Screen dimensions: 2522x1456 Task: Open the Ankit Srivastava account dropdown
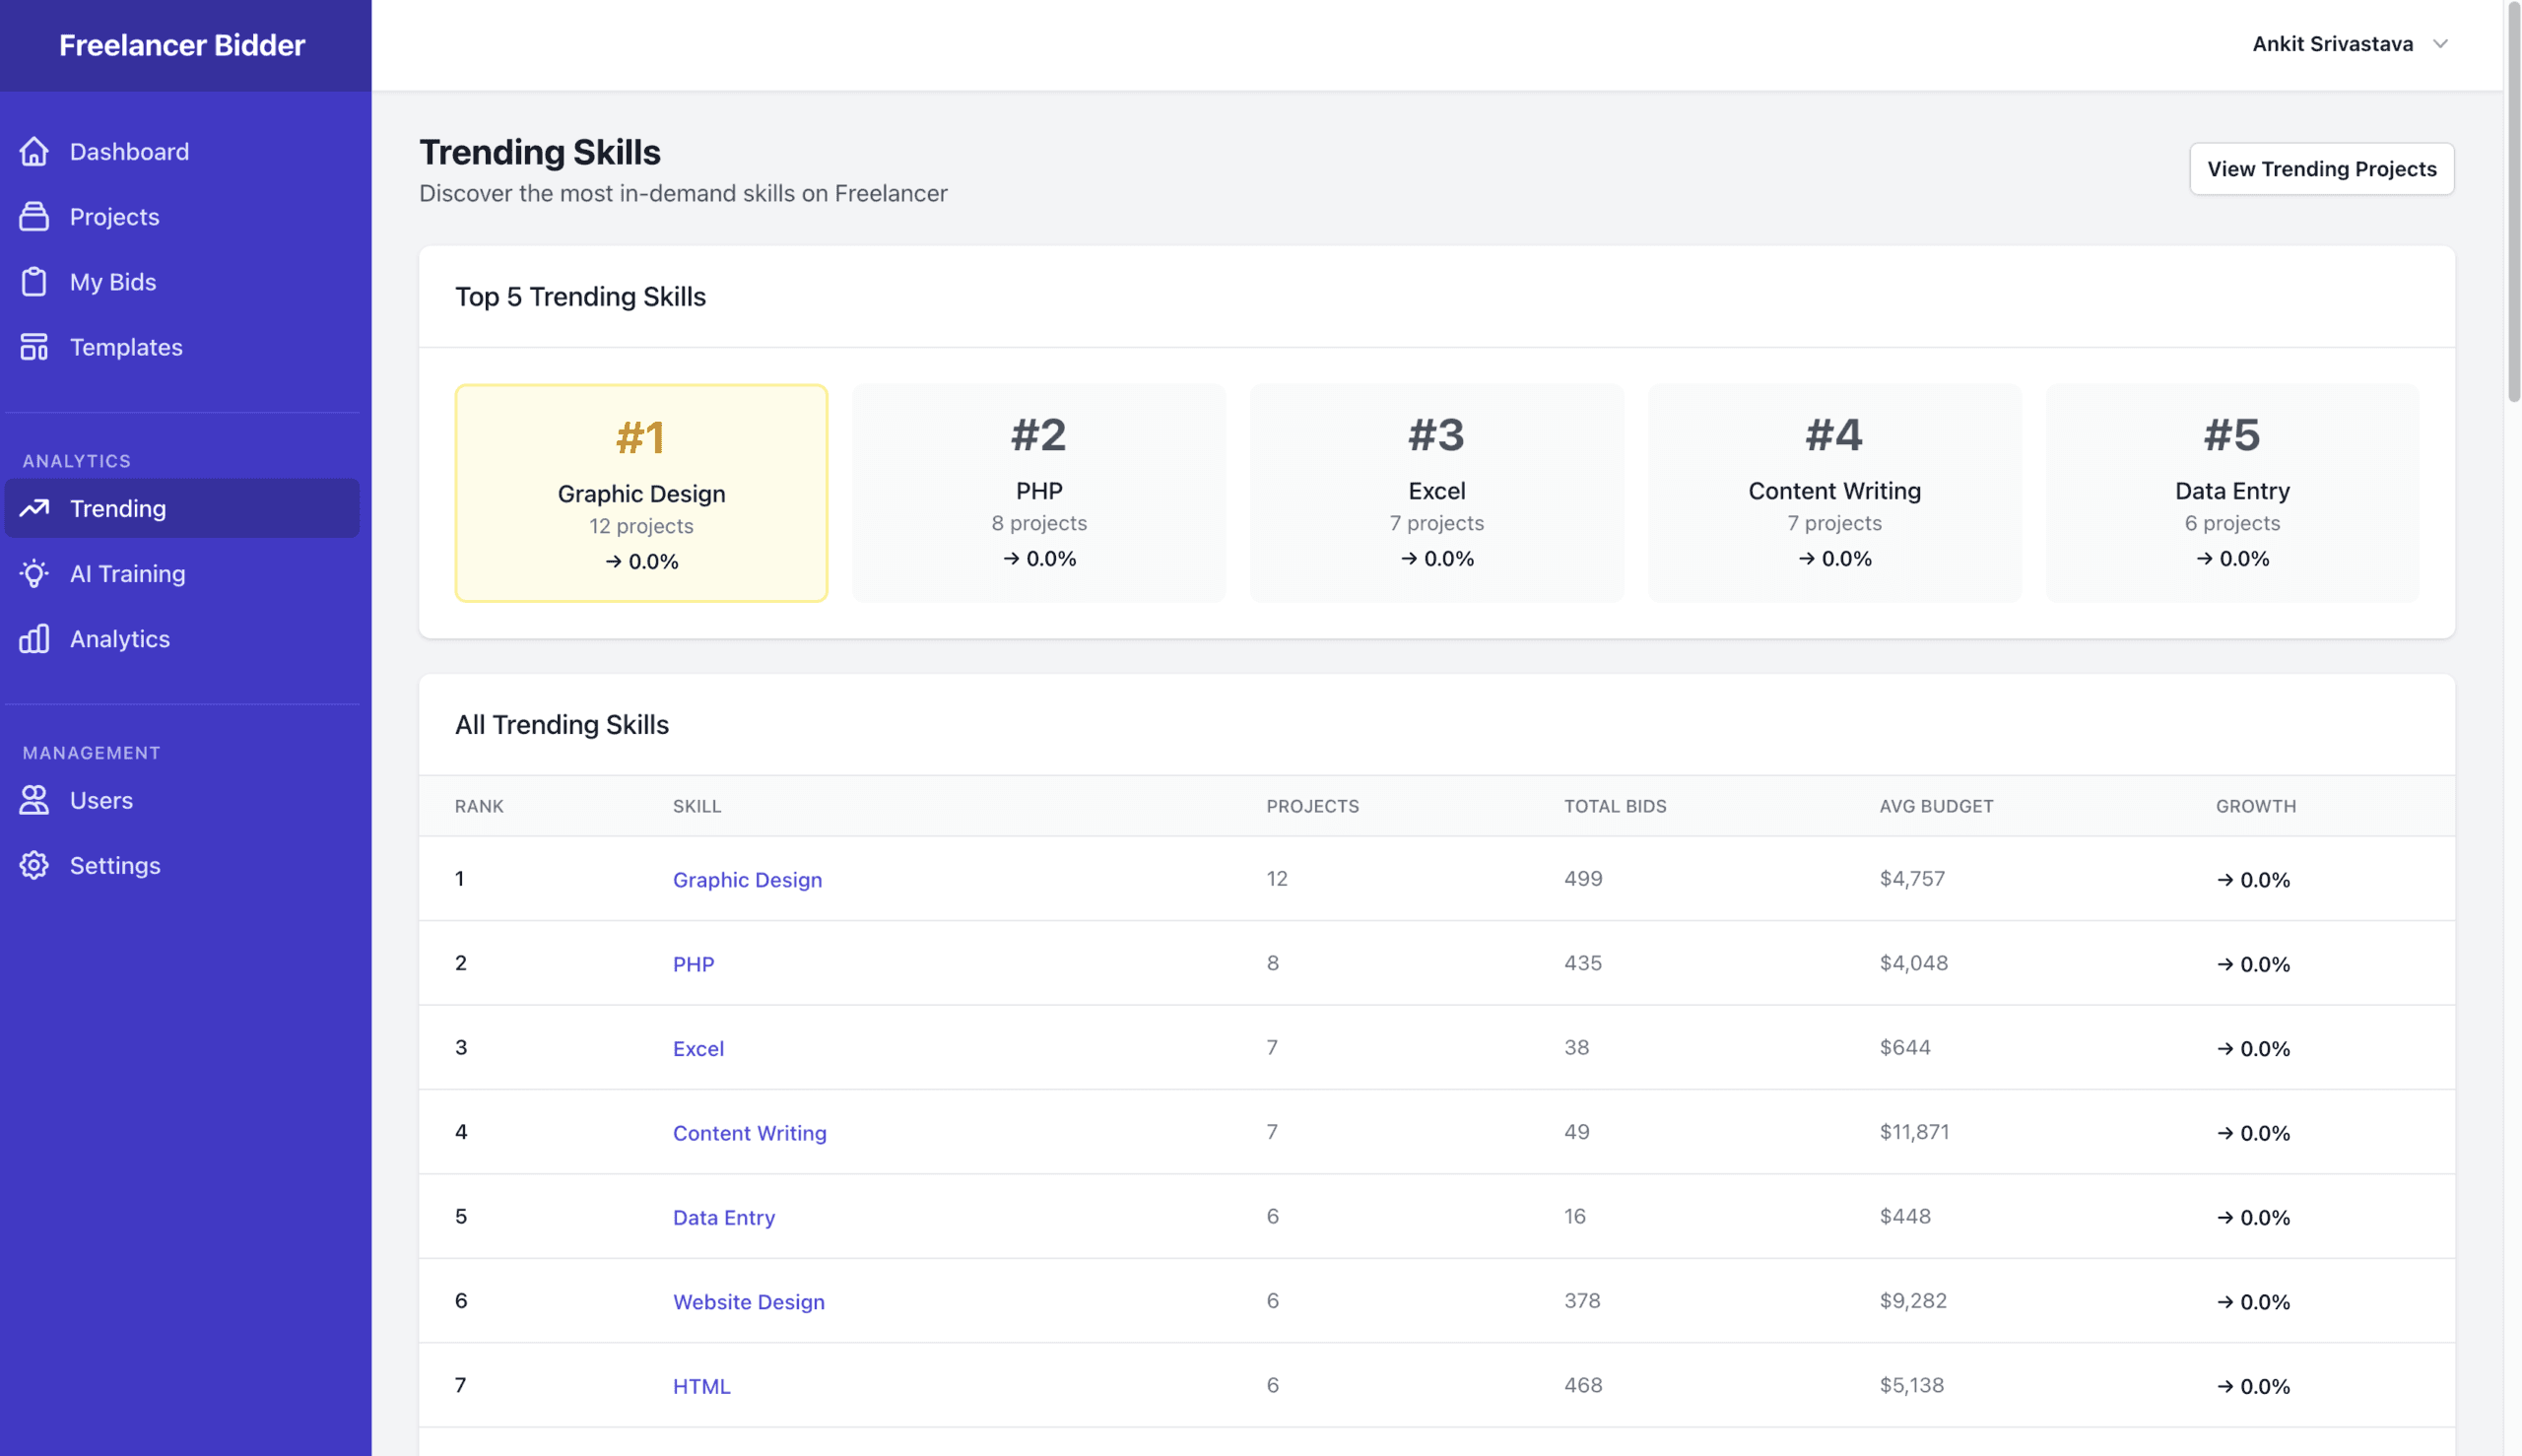pos(2331,44)
